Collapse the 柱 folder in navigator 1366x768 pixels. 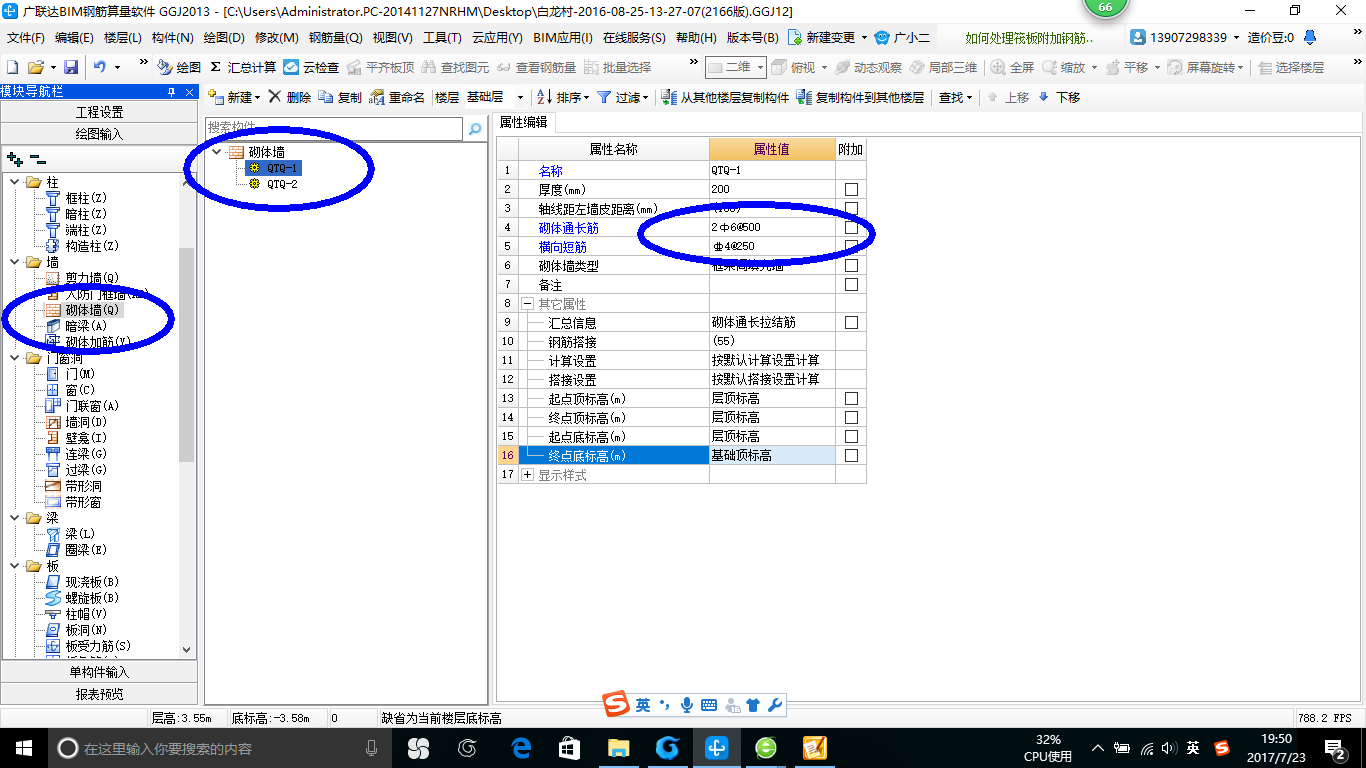coord(15,182)
